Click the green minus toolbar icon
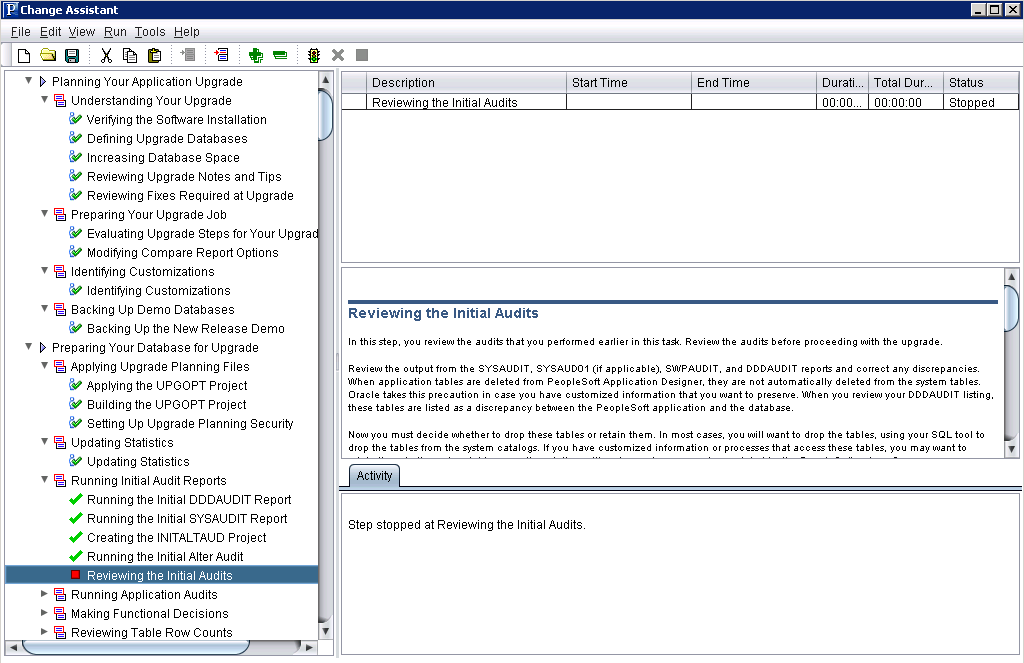The width and height of the screenshot is (1024, 663). coord(280,56)
